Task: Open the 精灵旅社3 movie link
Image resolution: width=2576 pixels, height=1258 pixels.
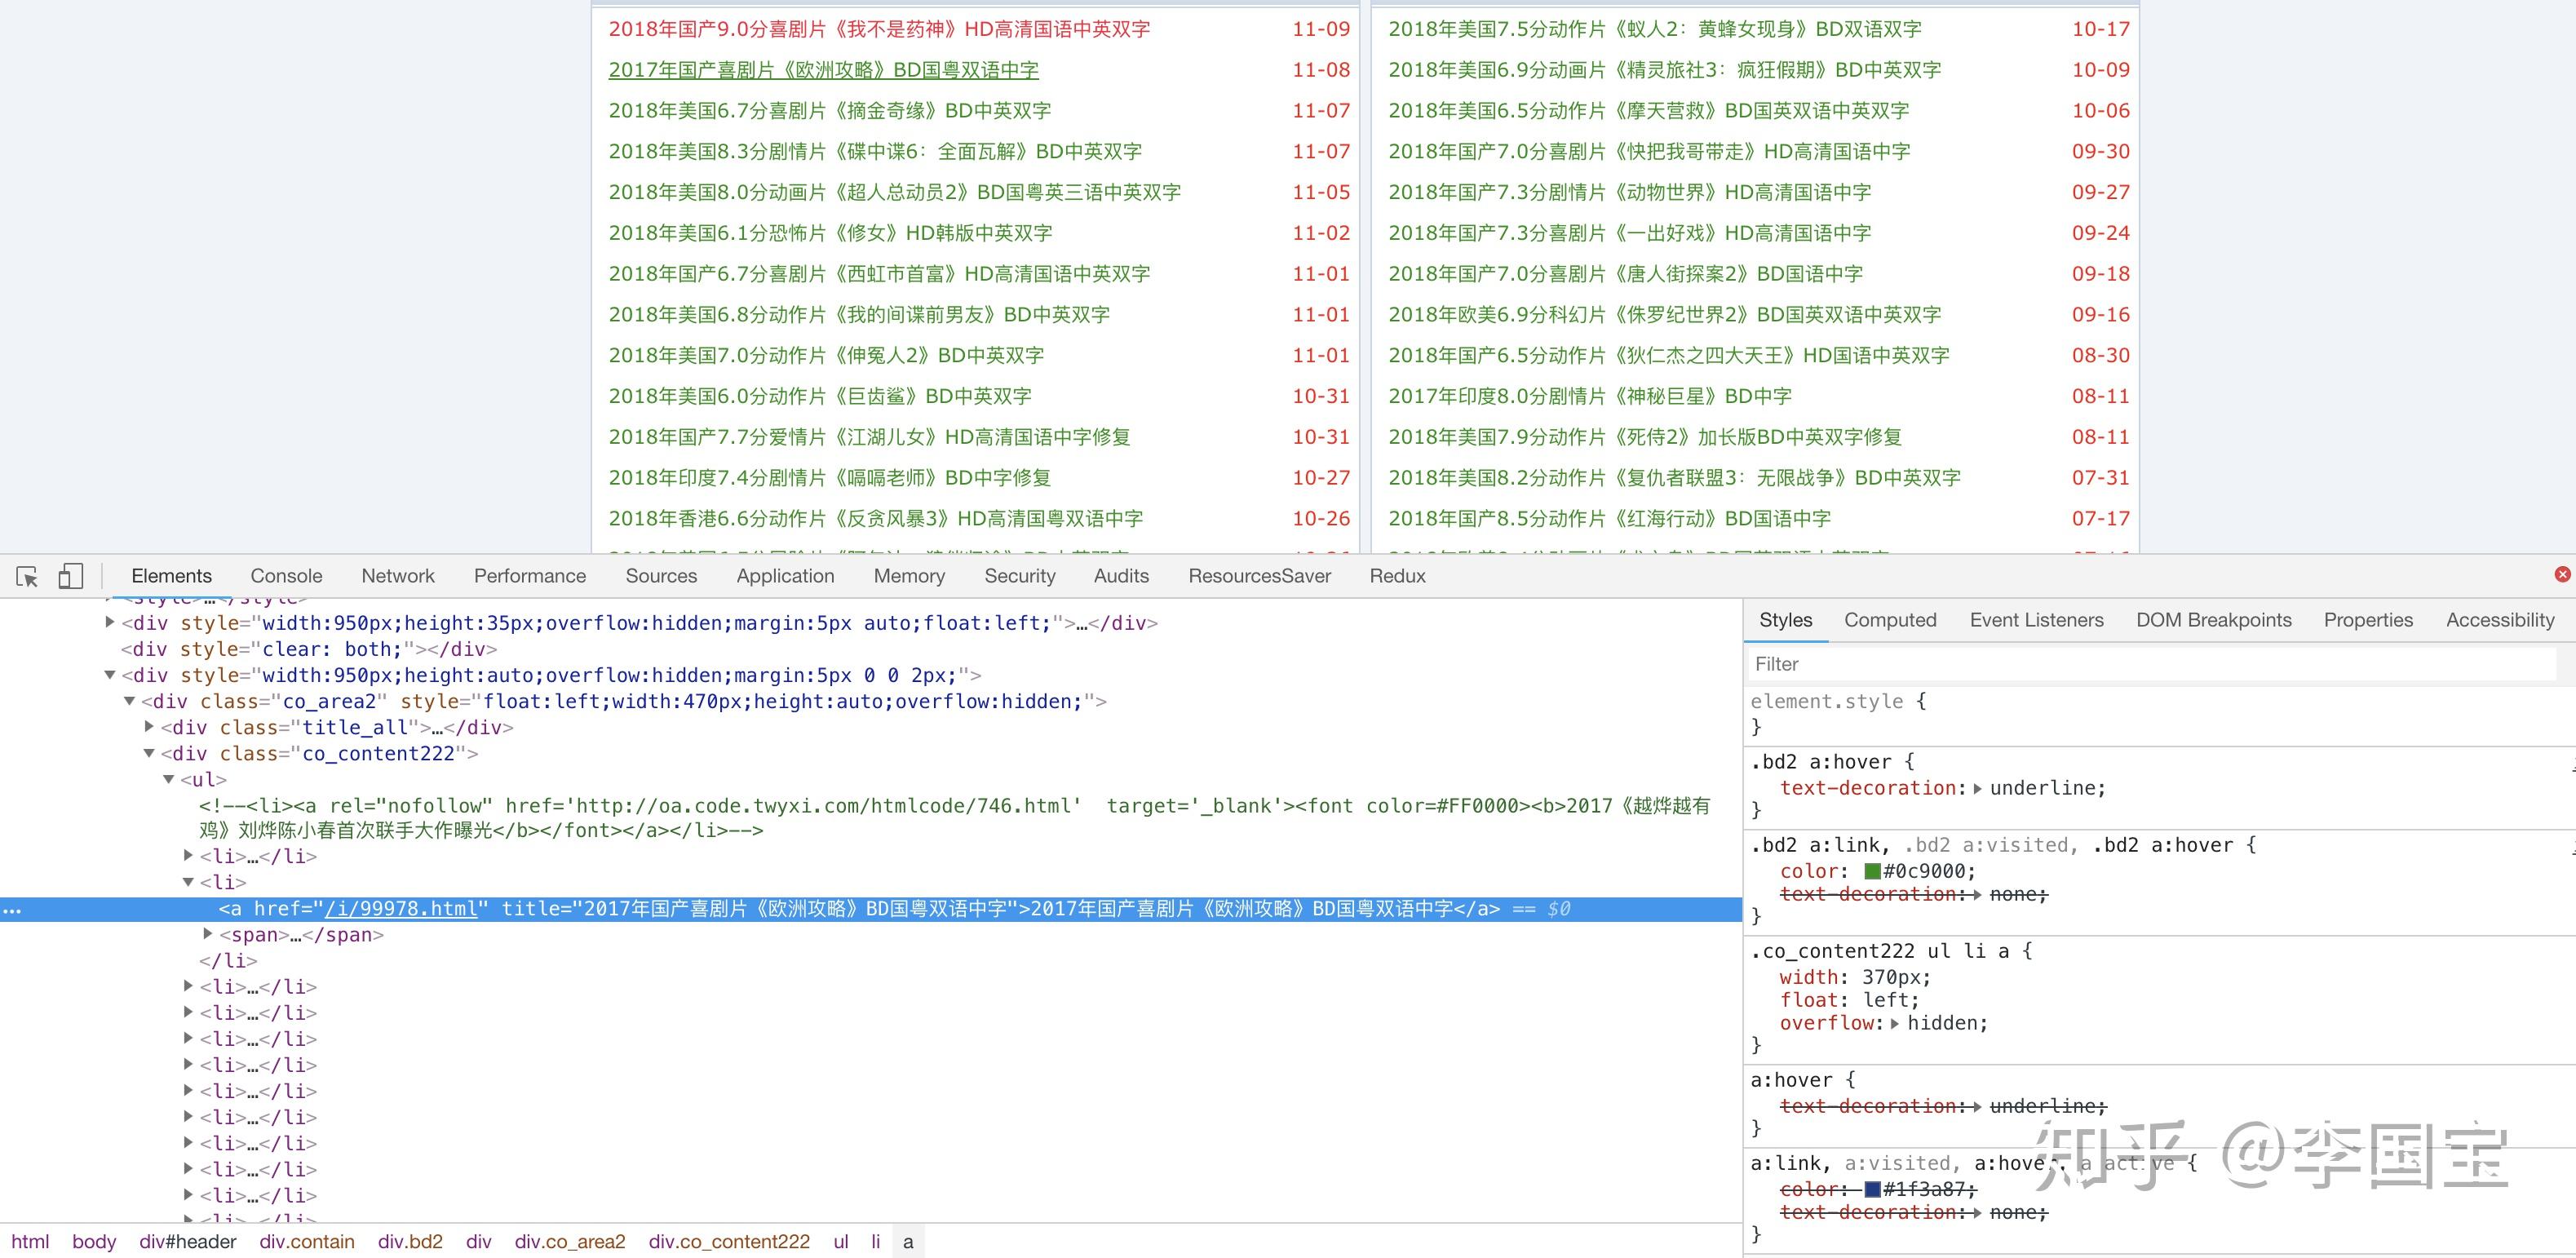Action: point(1664,70)
